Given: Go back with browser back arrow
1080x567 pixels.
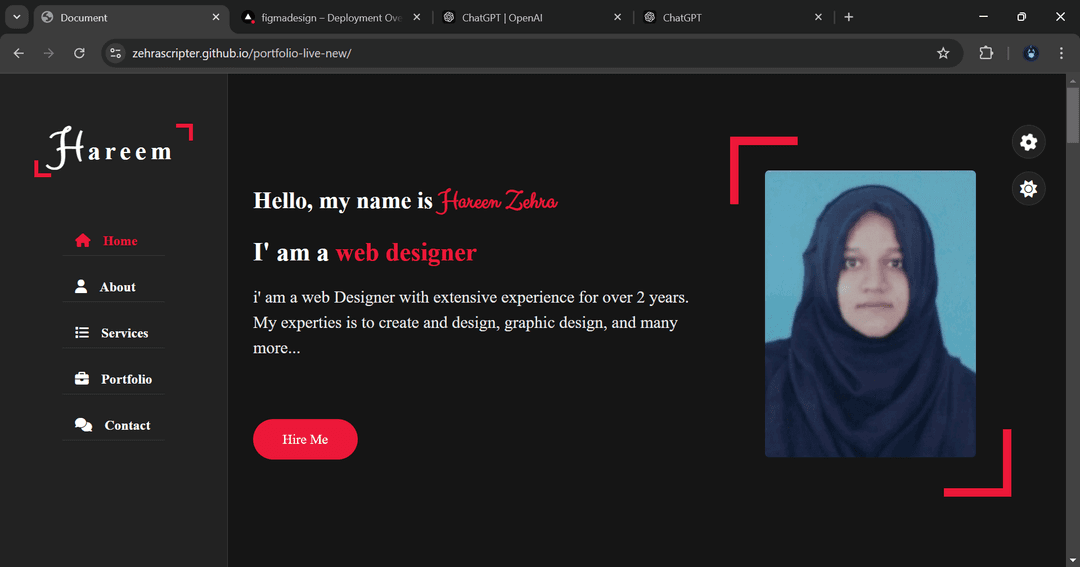Looking at the screenshot, I should click(19, 53).
